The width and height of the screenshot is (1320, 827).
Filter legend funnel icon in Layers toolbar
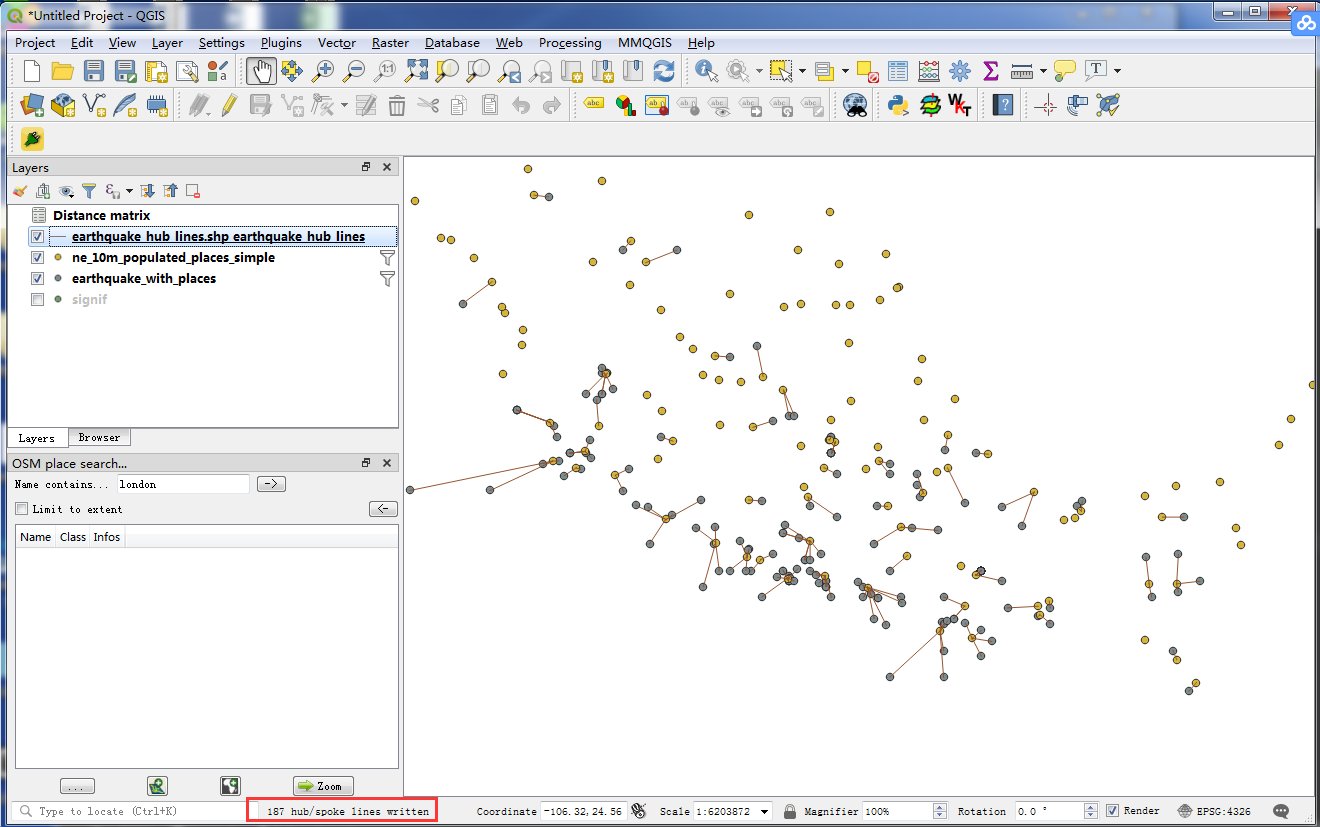click(89, 190)
